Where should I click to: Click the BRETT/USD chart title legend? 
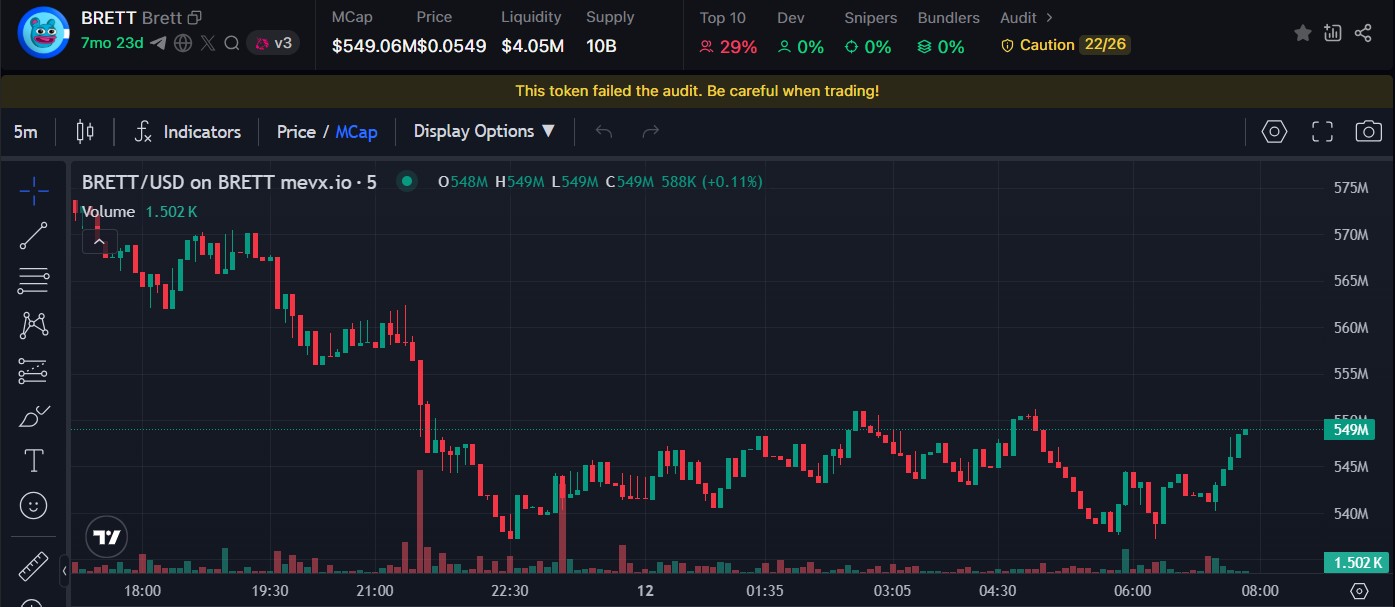229,182
